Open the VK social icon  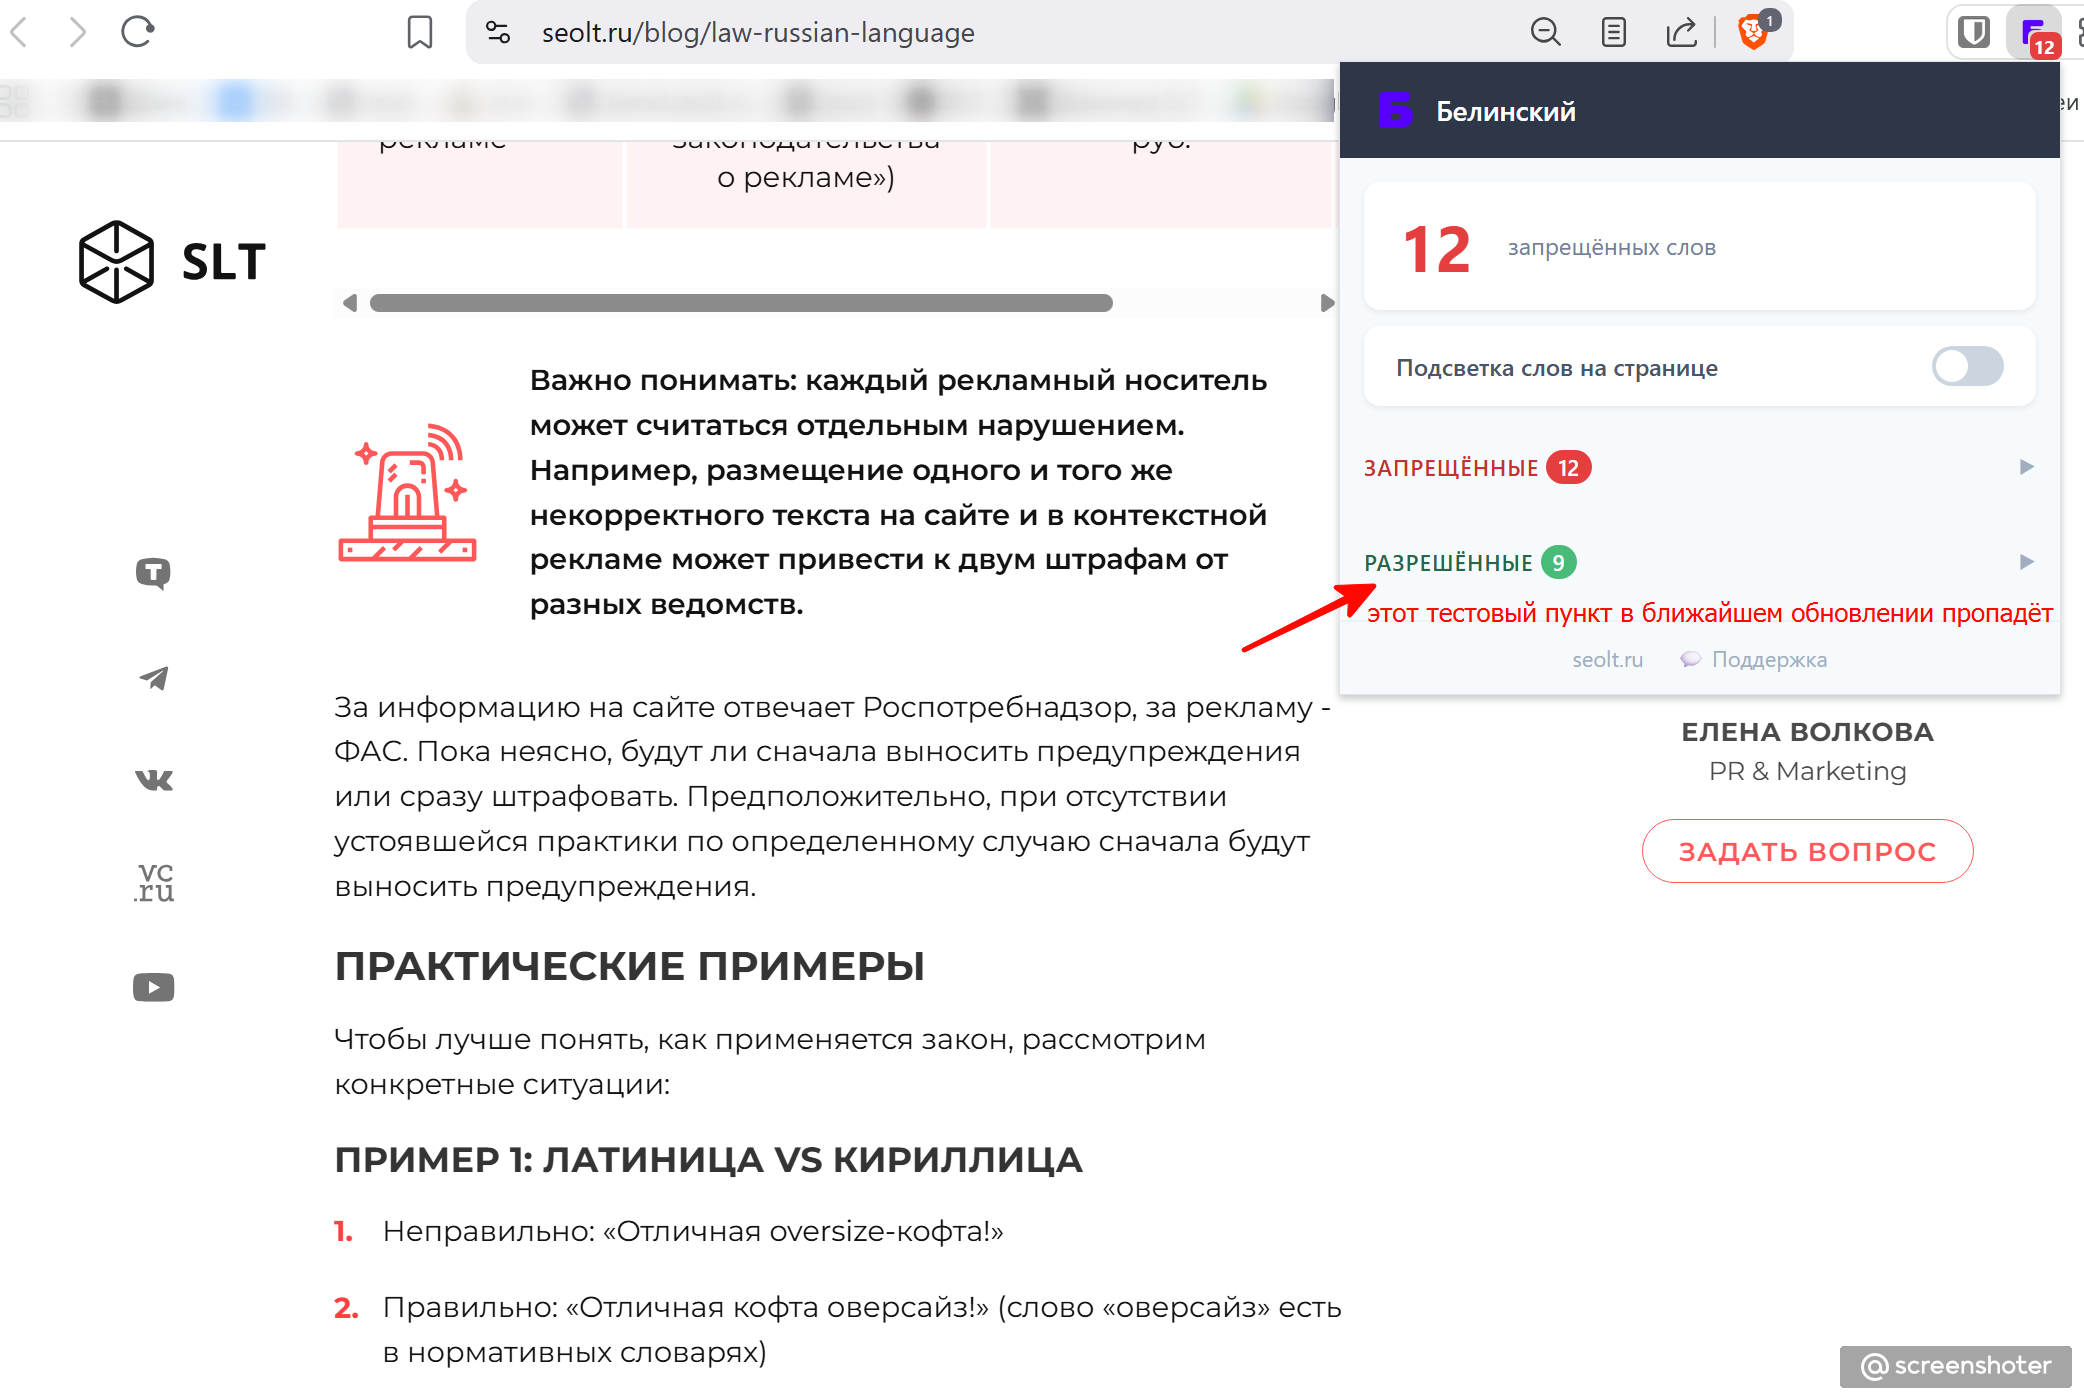click(153, 780)
